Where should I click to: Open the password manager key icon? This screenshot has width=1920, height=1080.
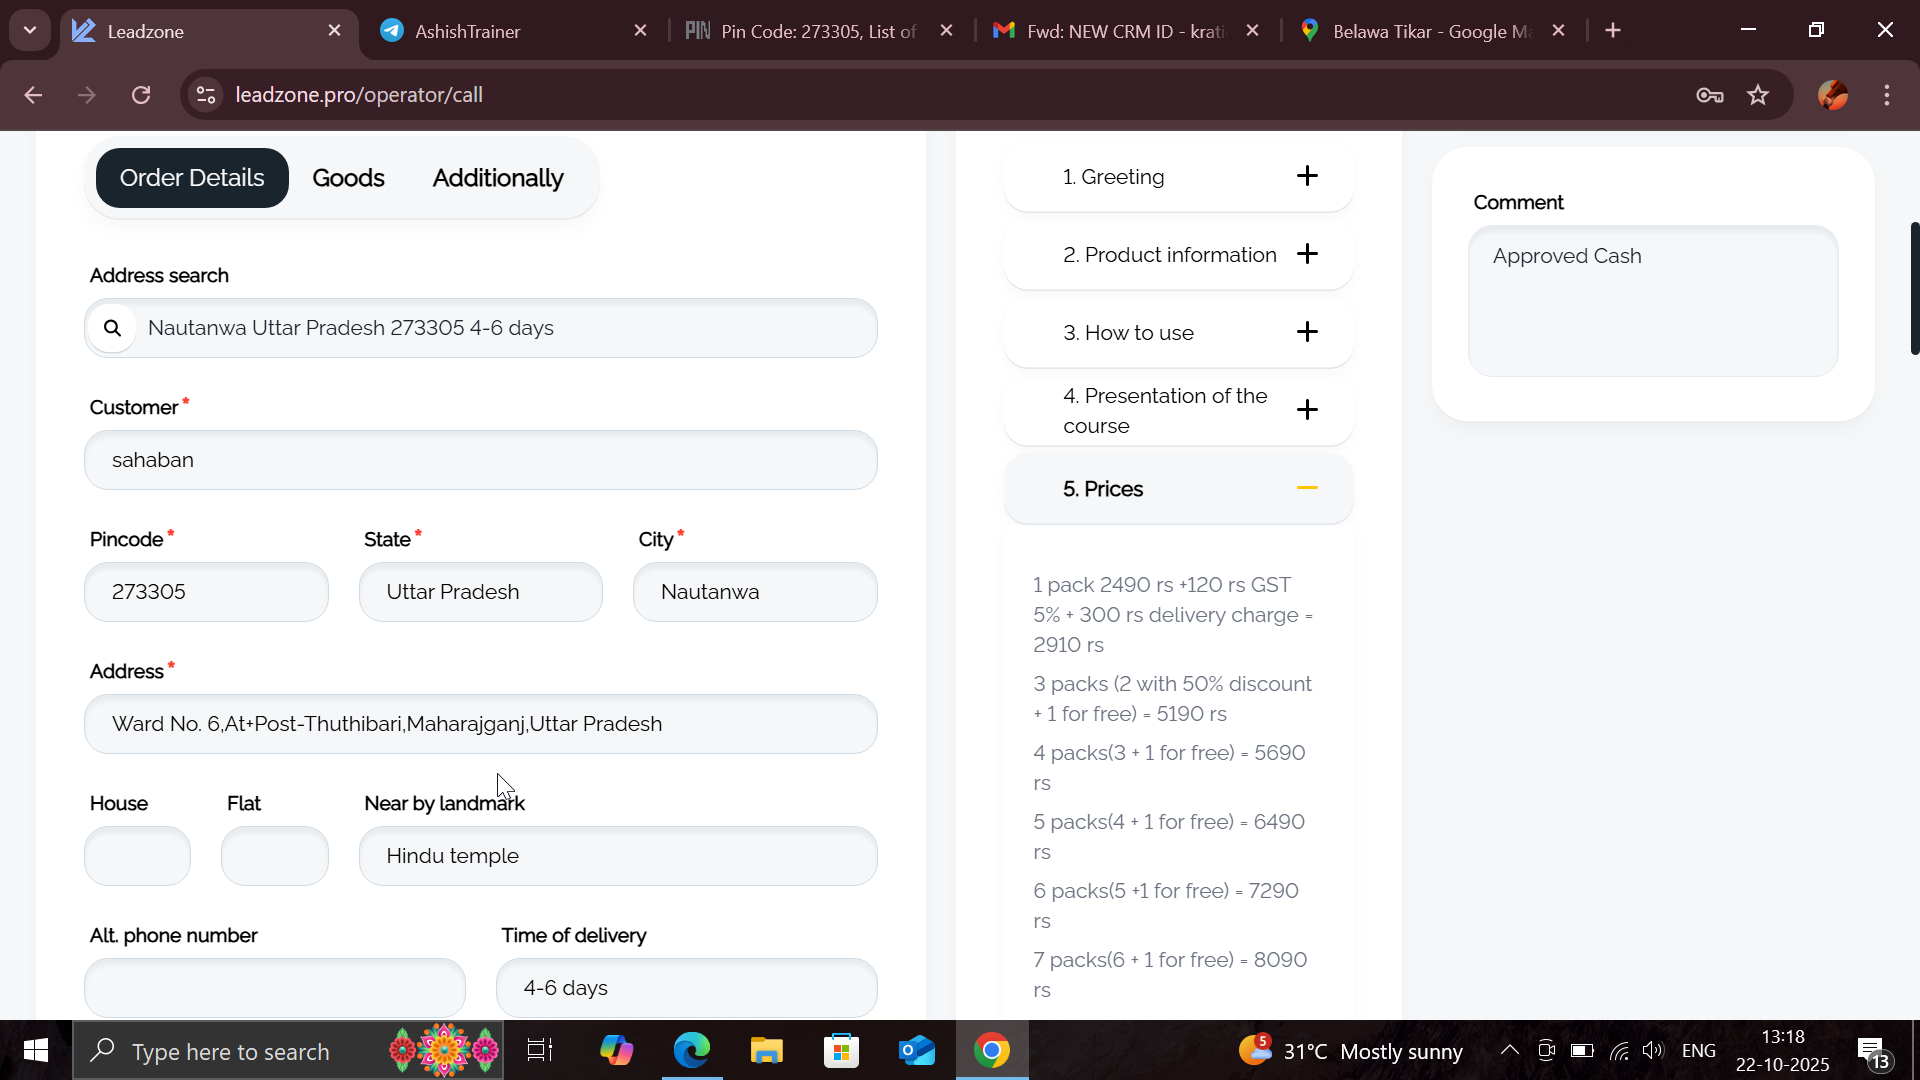tap(1709, 95)
